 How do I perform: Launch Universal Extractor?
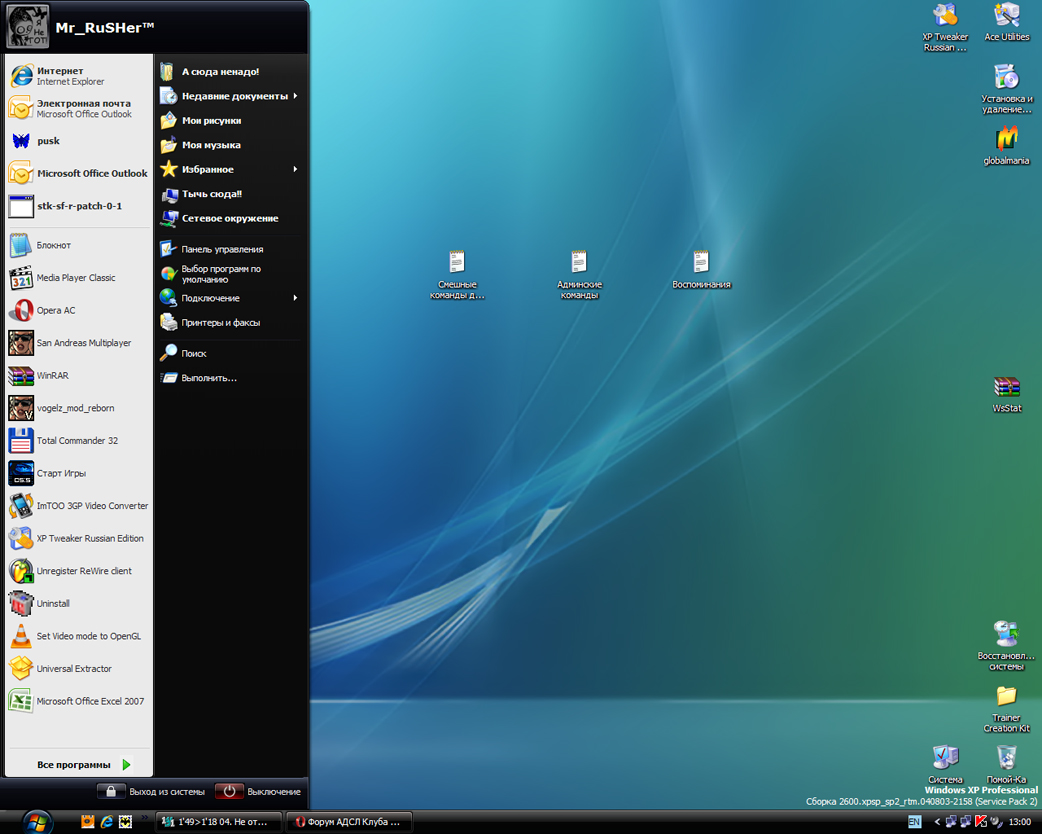tap(78, 669)
